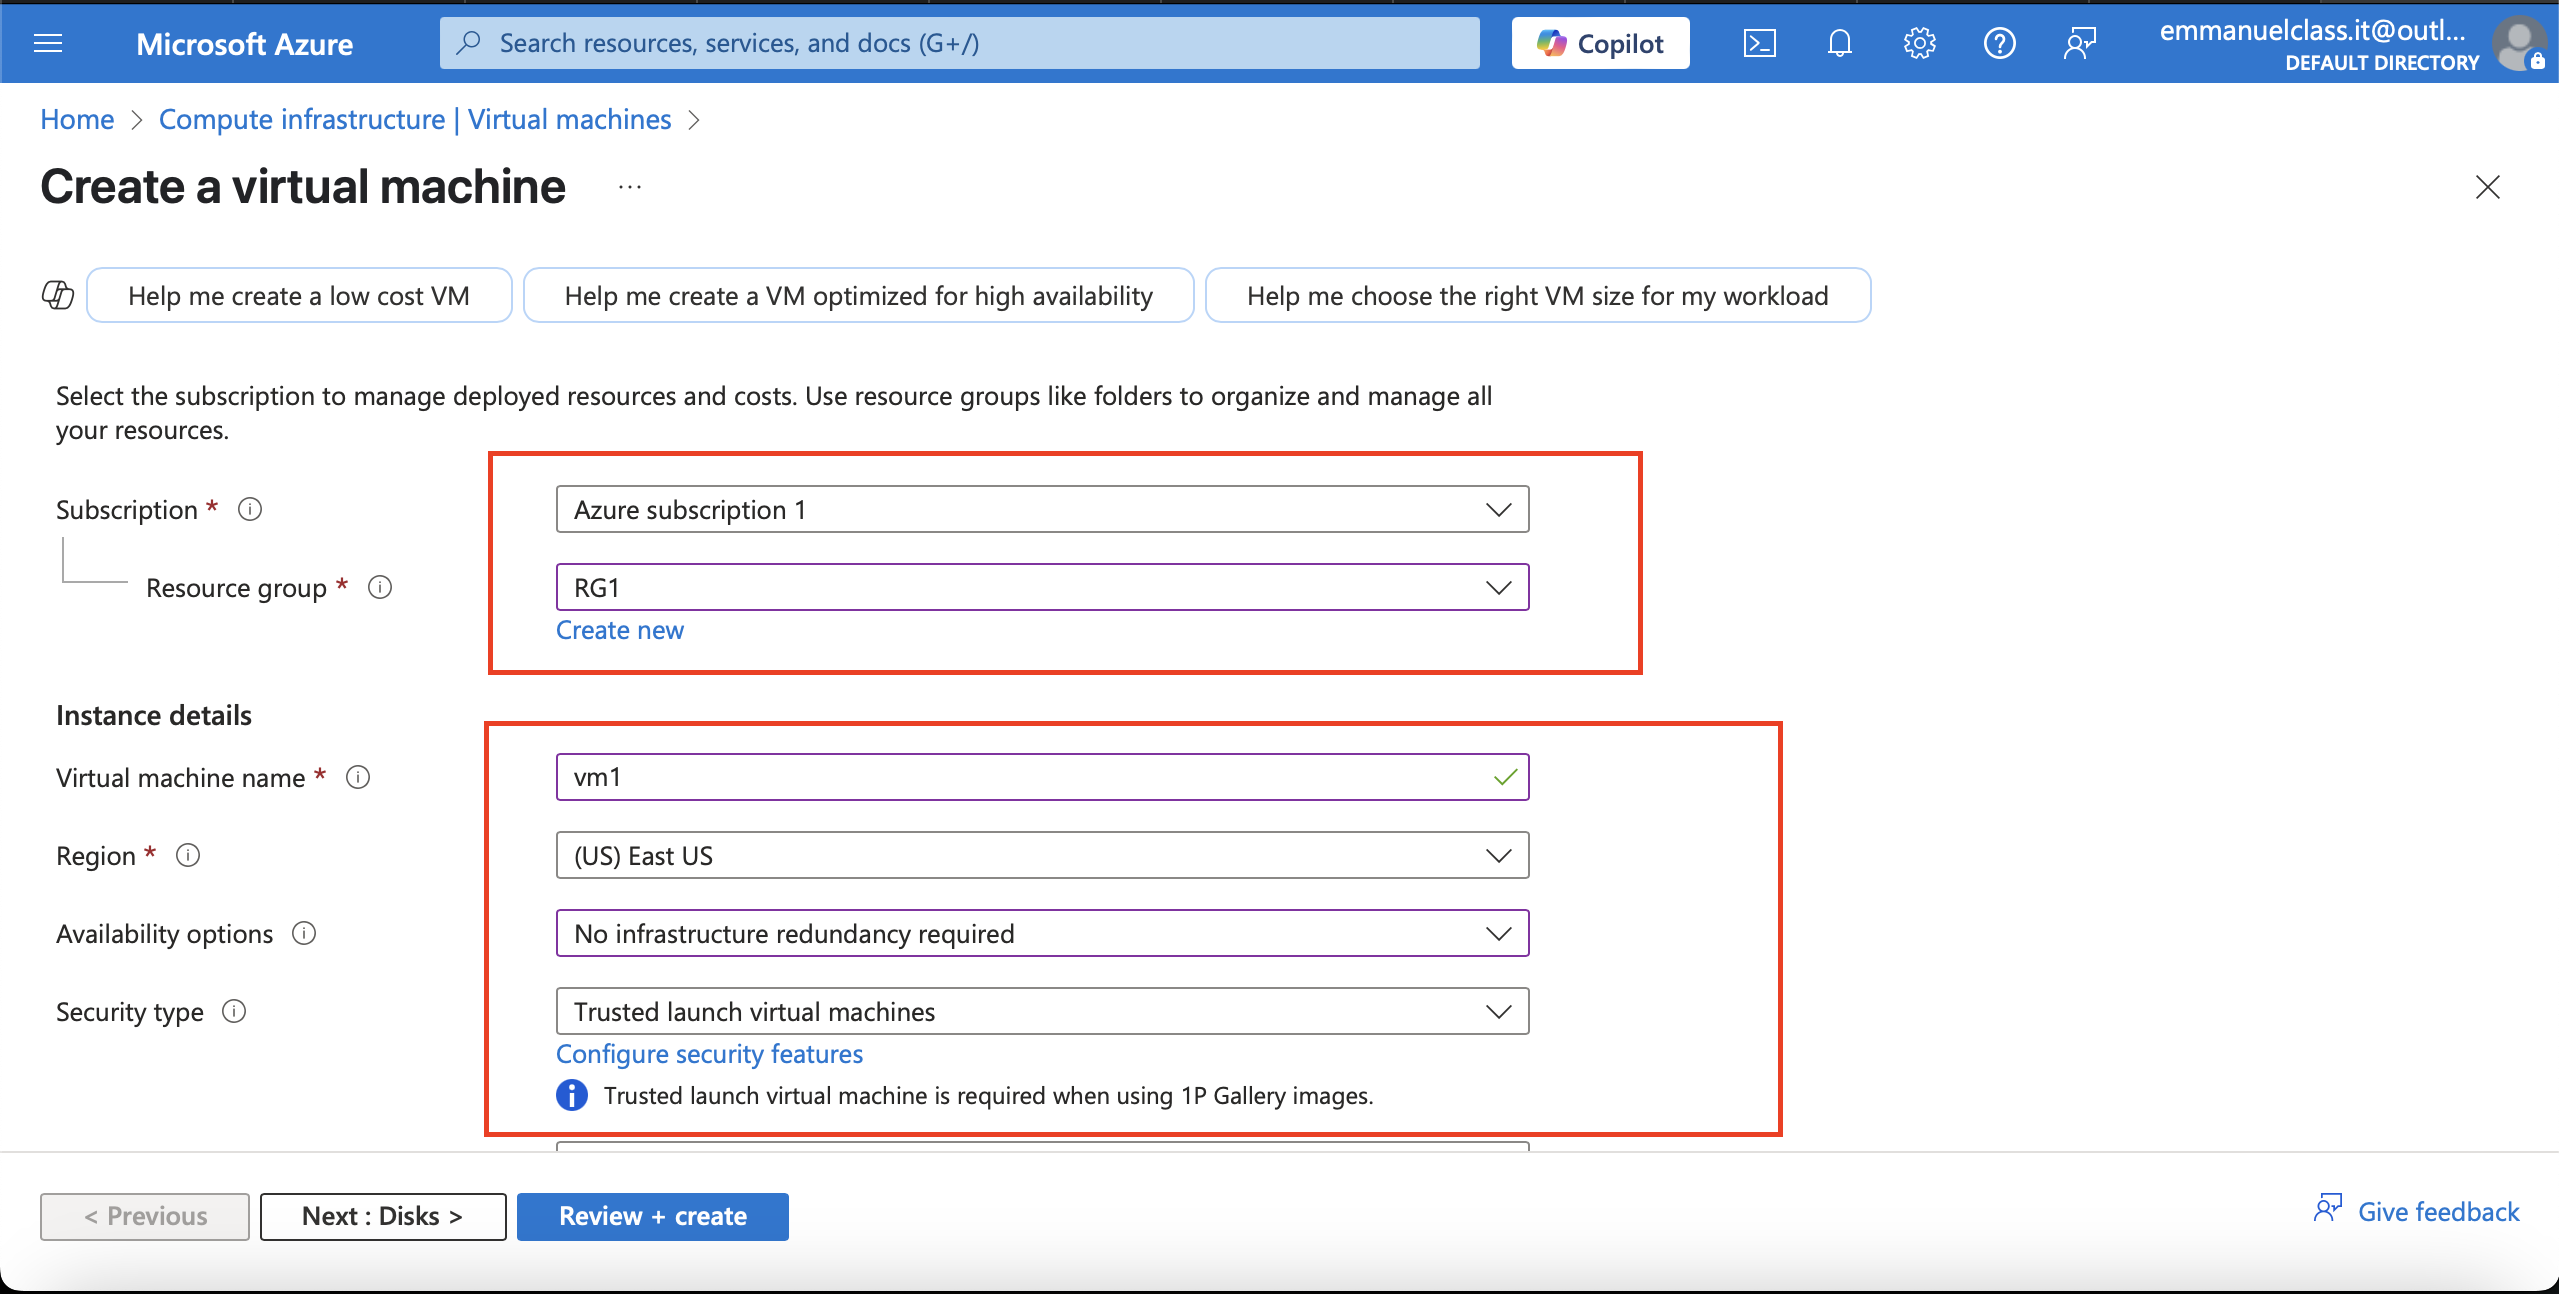
Task: Open the (US) East US region dropdown
Action: click(1042, 855)
